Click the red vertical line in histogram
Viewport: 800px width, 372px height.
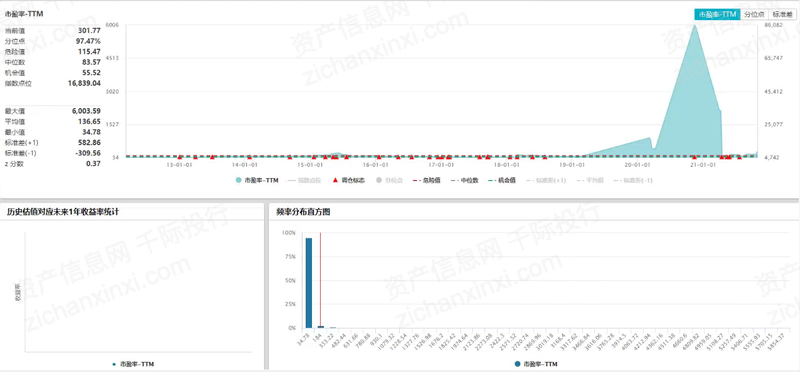tap(320, 280)
